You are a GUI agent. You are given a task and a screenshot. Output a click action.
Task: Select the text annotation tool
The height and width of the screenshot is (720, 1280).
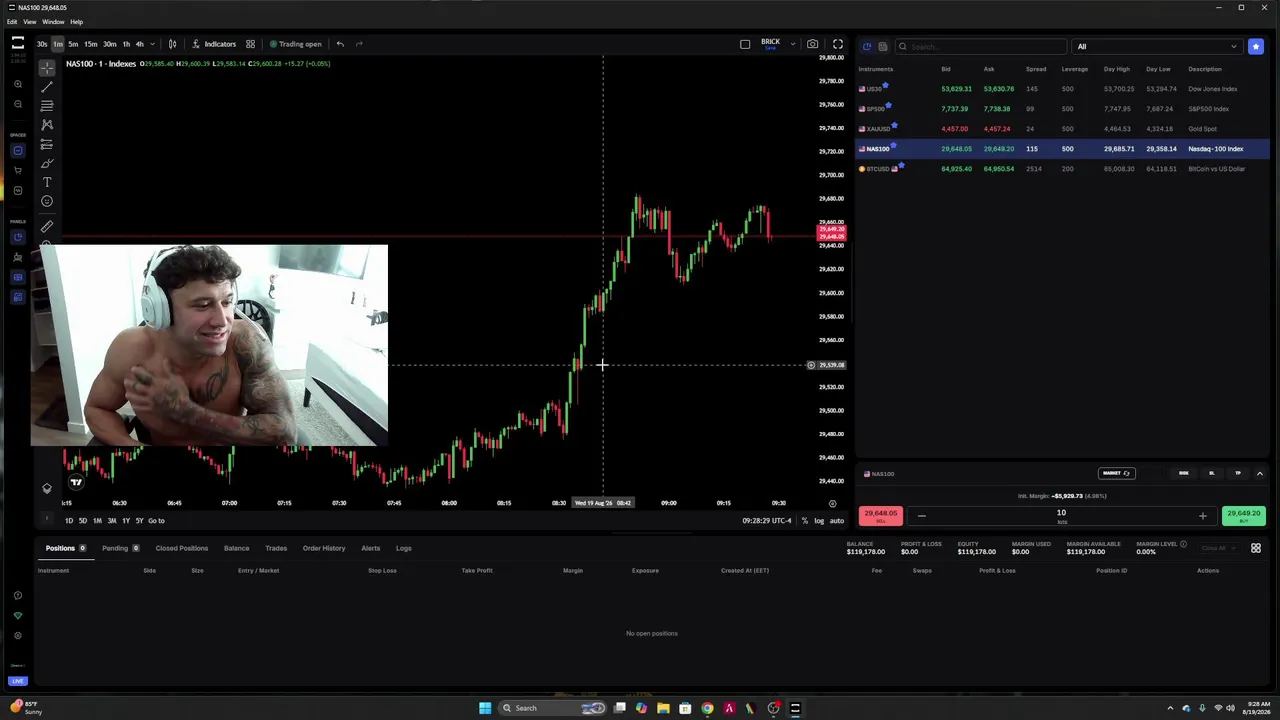(47, 182)
